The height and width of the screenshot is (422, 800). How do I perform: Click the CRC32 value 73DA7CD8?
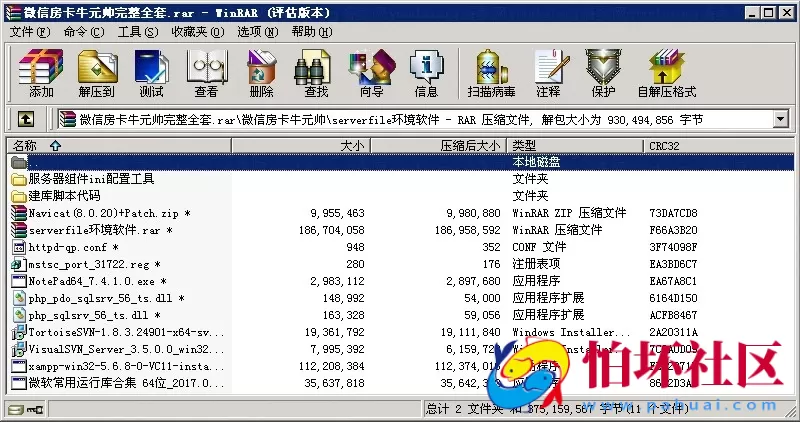tap(673, 213)
